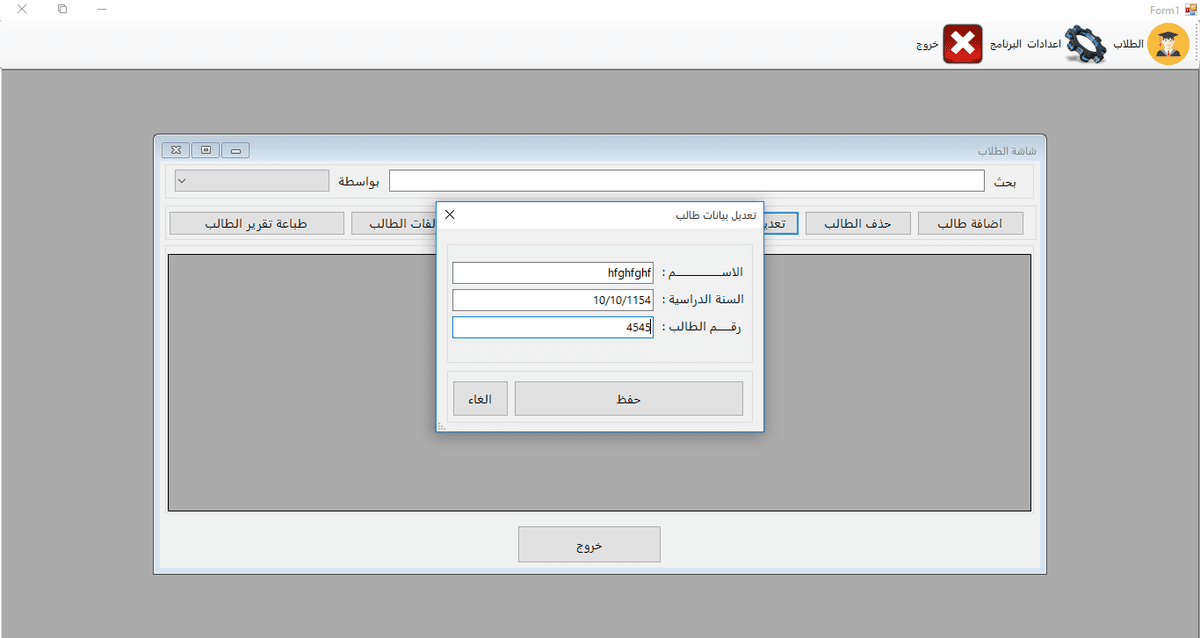Minimize the main Form1 window
The width and height of the screenshot is (1200, 638).
[x=101, y=9]
